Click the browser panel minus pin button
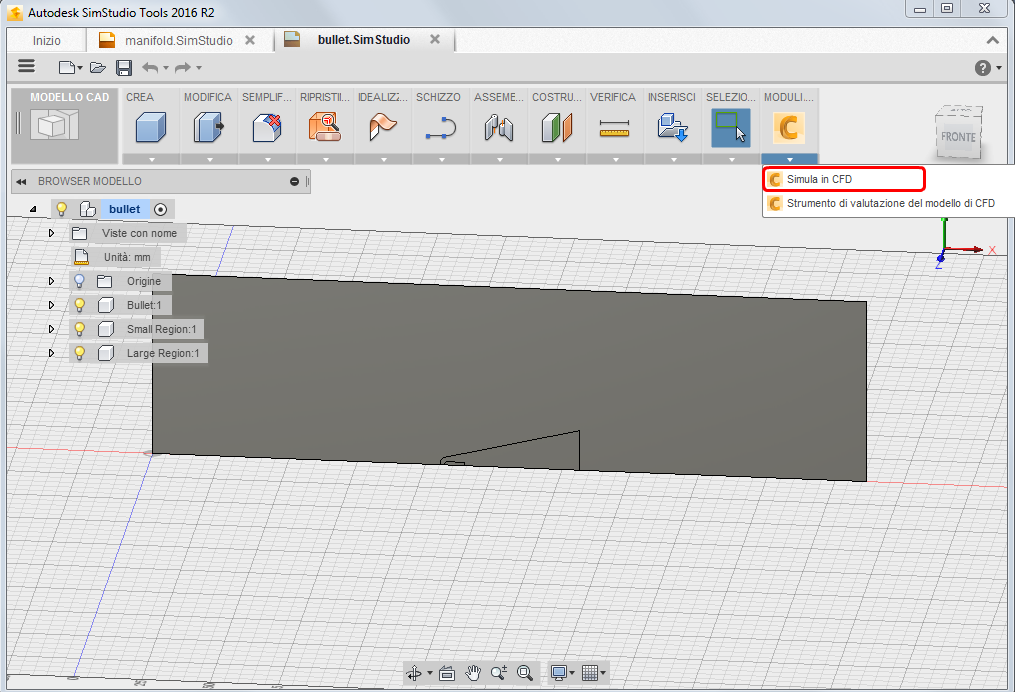 click(x=295, y=182)
